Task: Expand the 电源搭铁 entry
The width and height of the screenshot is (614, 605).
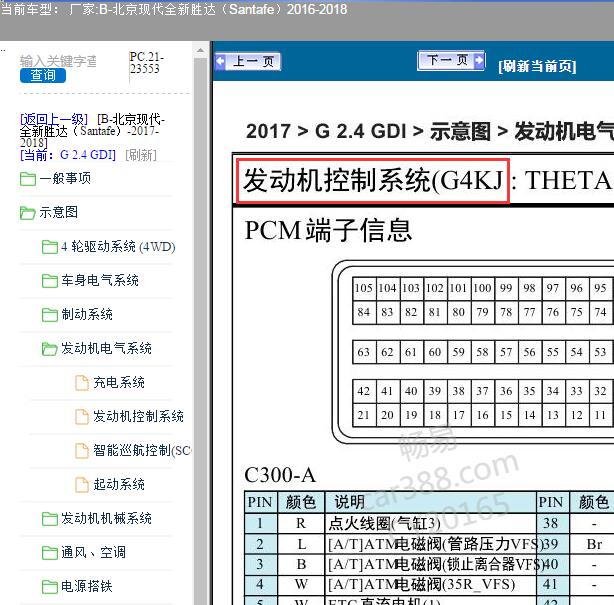Action: pyautogui.click(x=87, y=587)
